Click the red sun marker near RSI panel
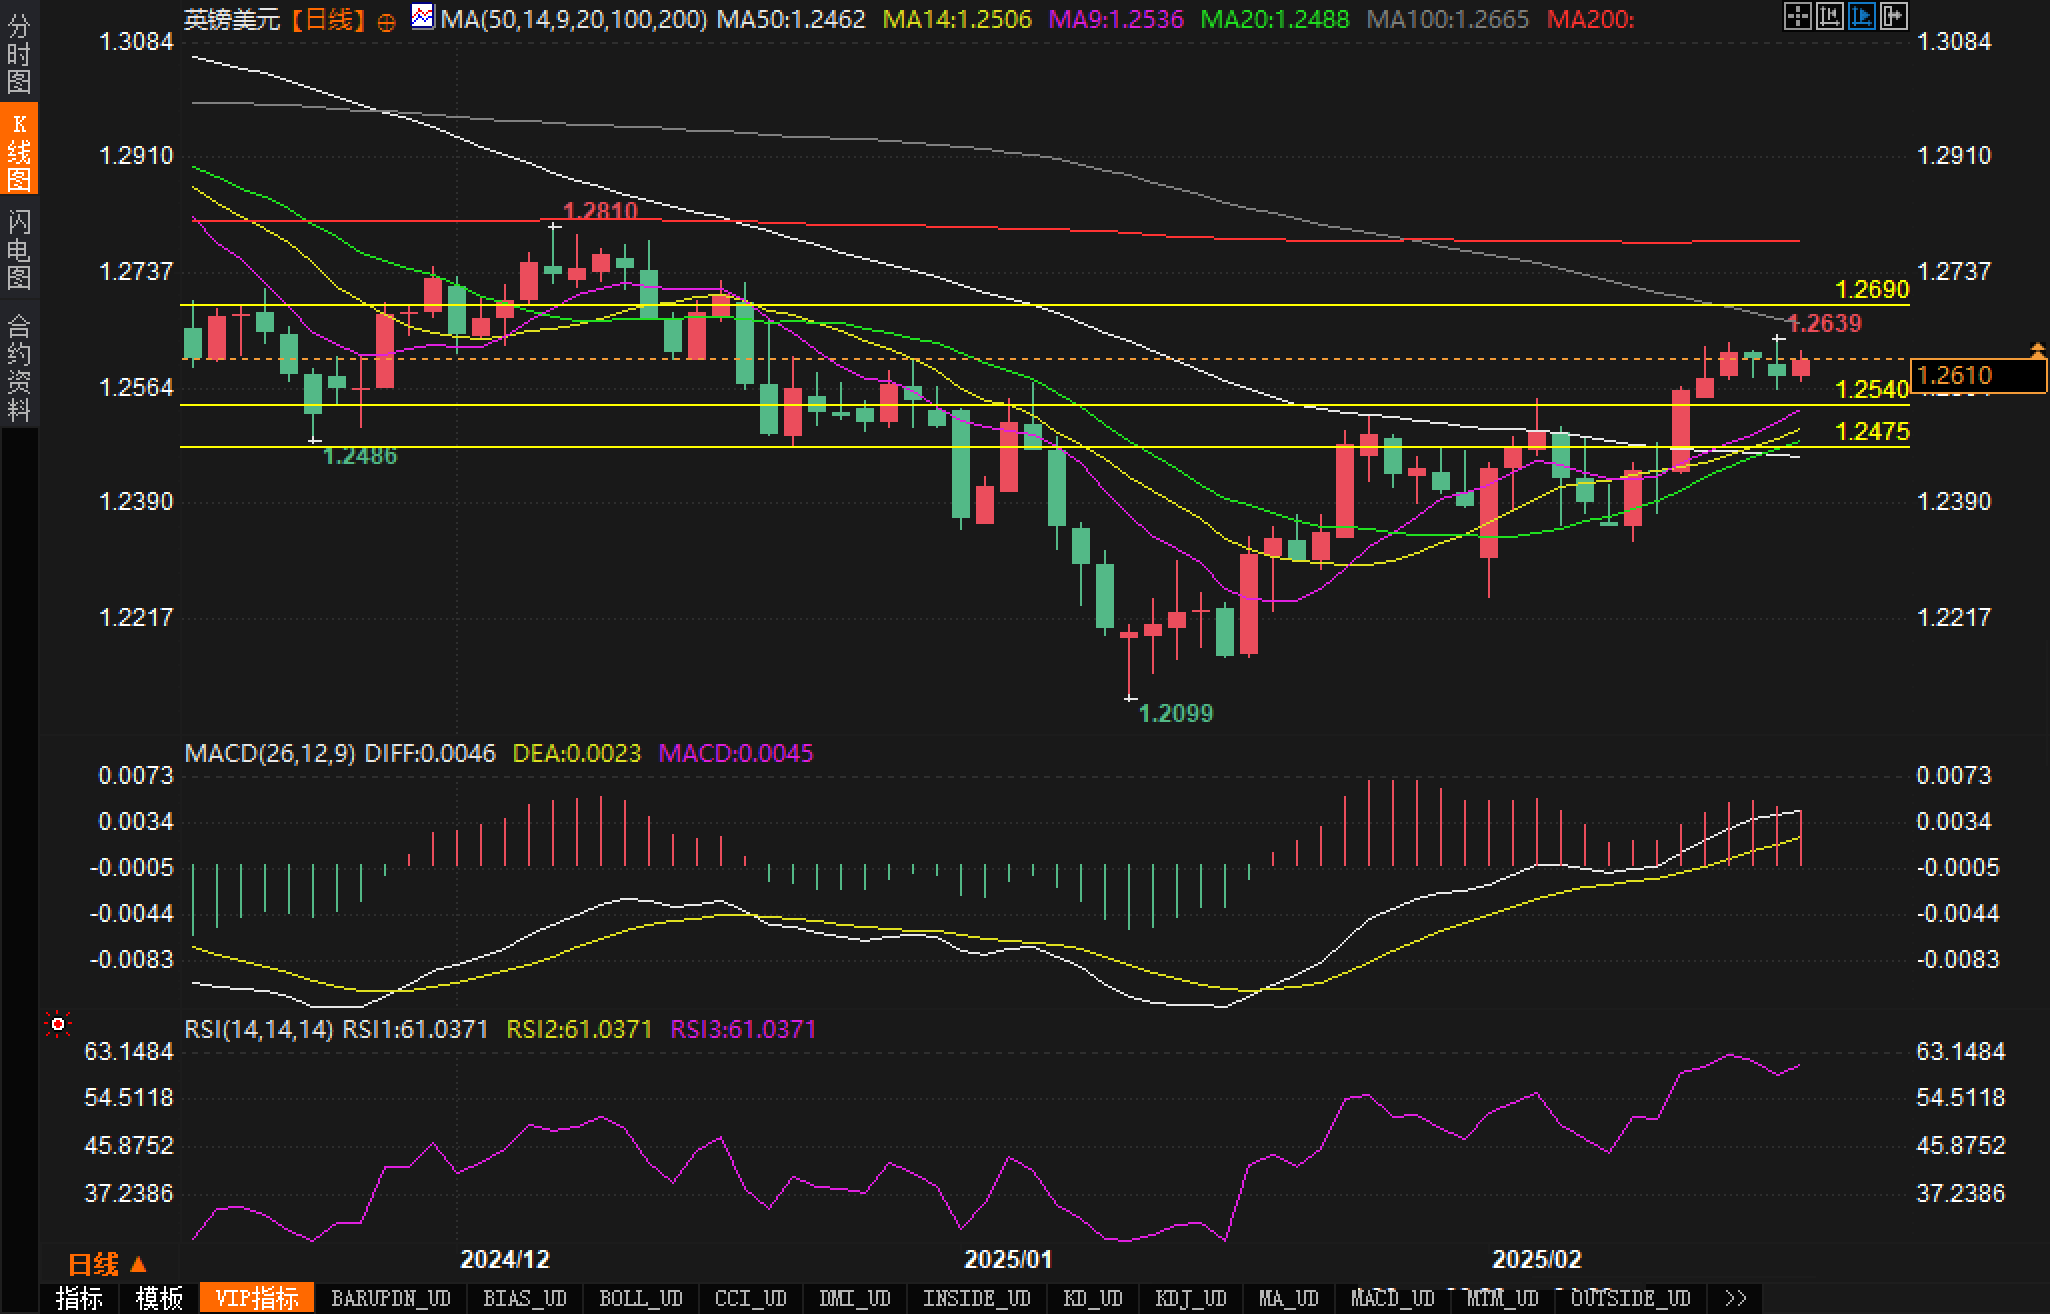Screen dimensions: 2050x1314 [x=58, y=1024]
